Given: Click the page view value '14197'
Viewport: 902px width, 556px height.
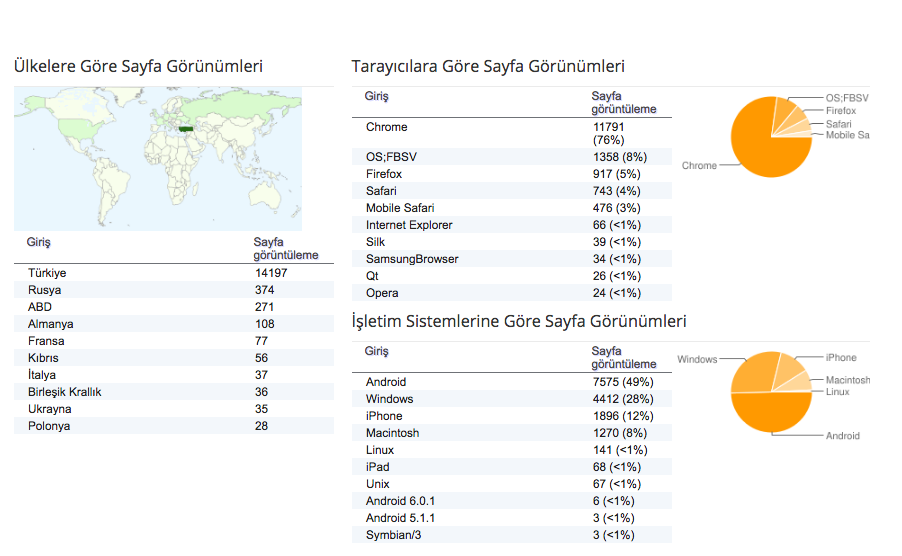Looking at the screenshot, I should [x=271, y=273].
